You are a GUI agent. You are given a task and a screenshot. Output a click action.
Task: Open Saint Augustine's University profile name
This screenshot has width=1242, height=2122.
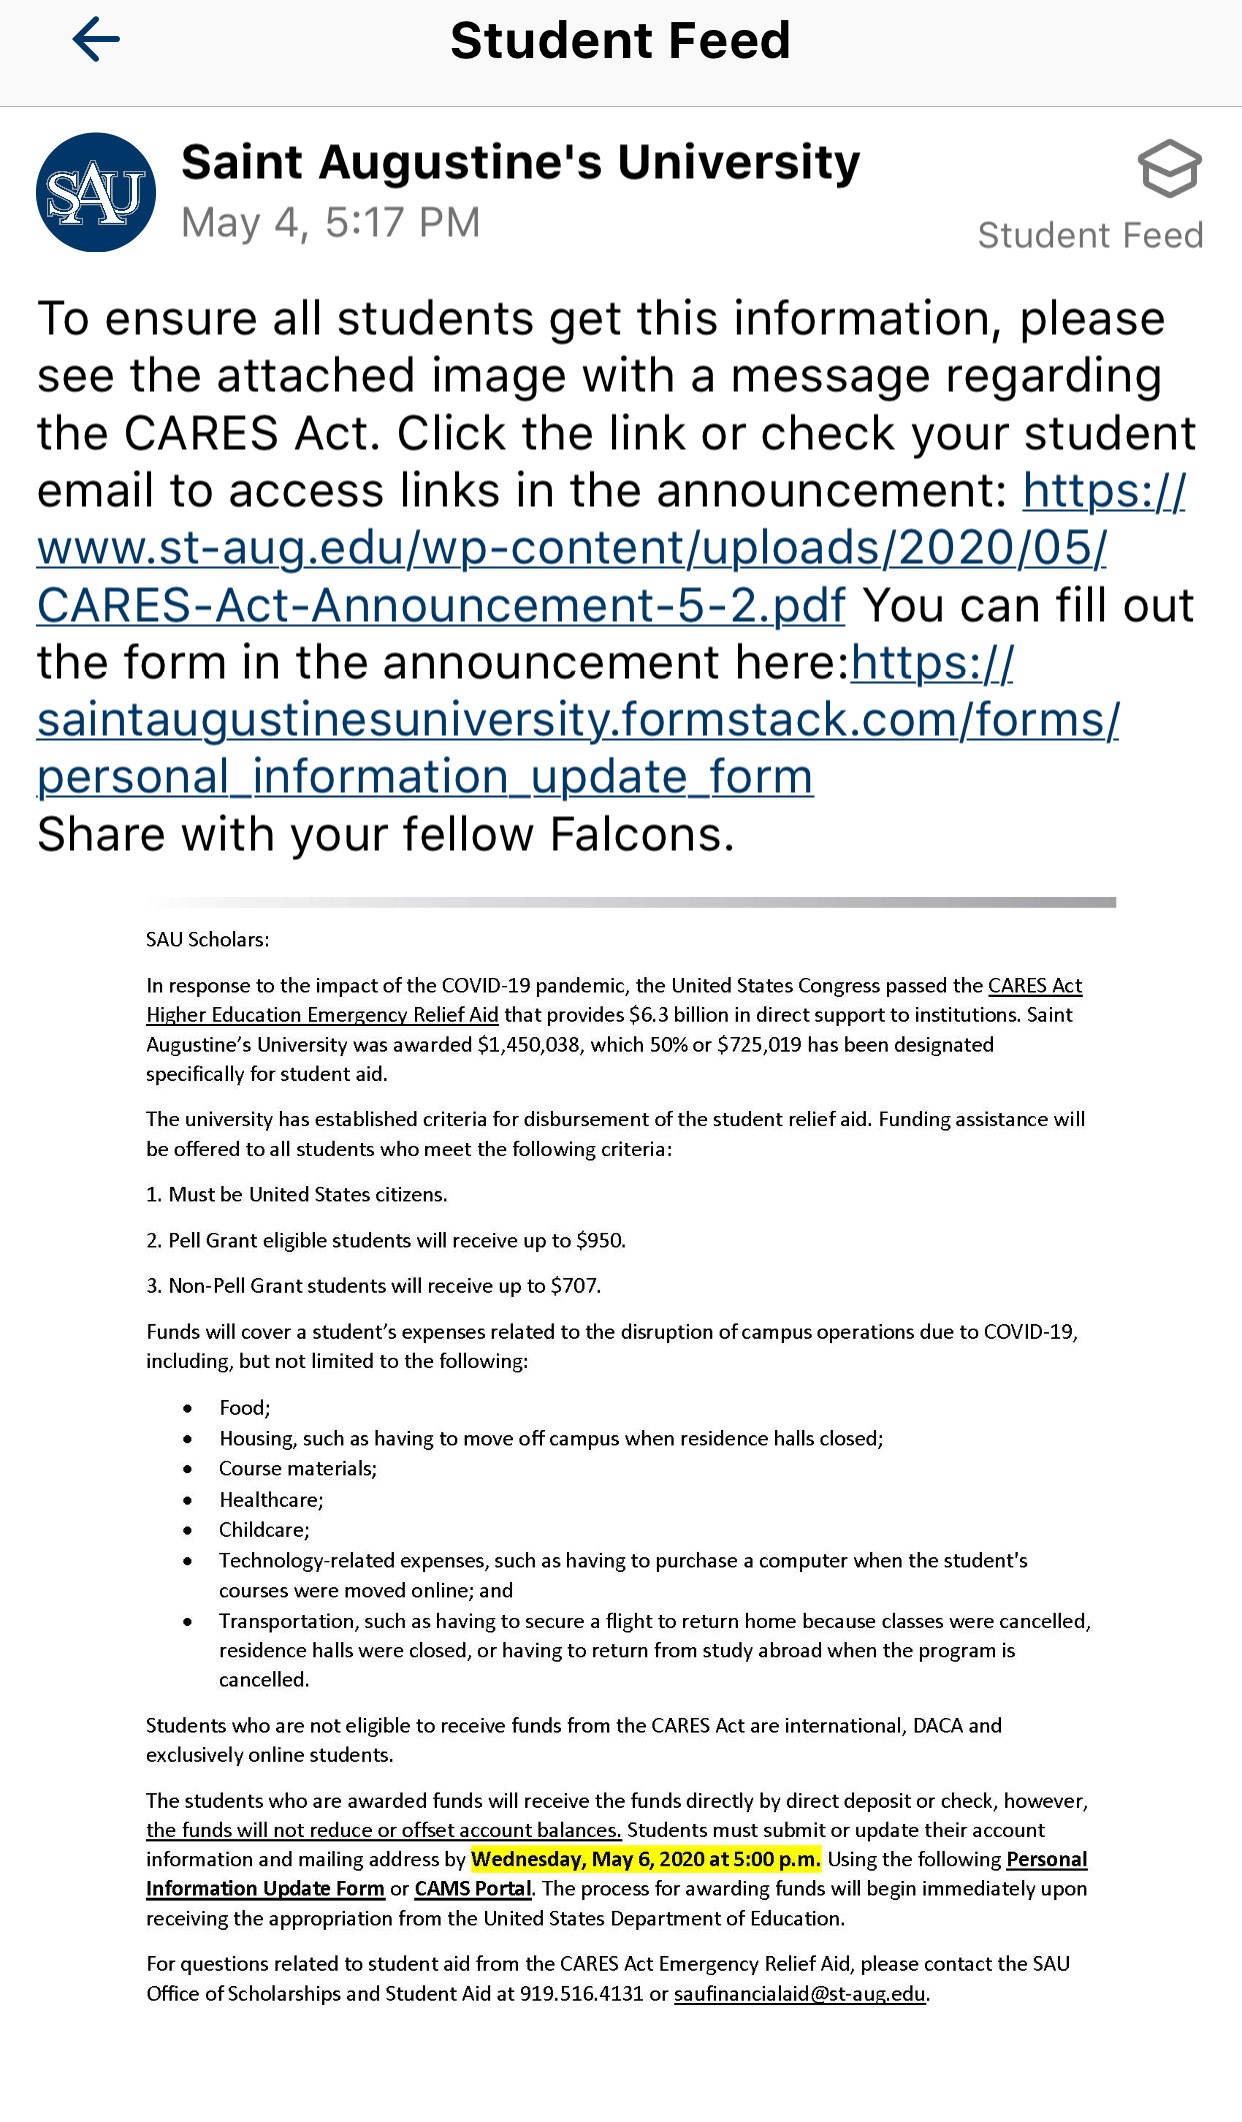(520, 163)
